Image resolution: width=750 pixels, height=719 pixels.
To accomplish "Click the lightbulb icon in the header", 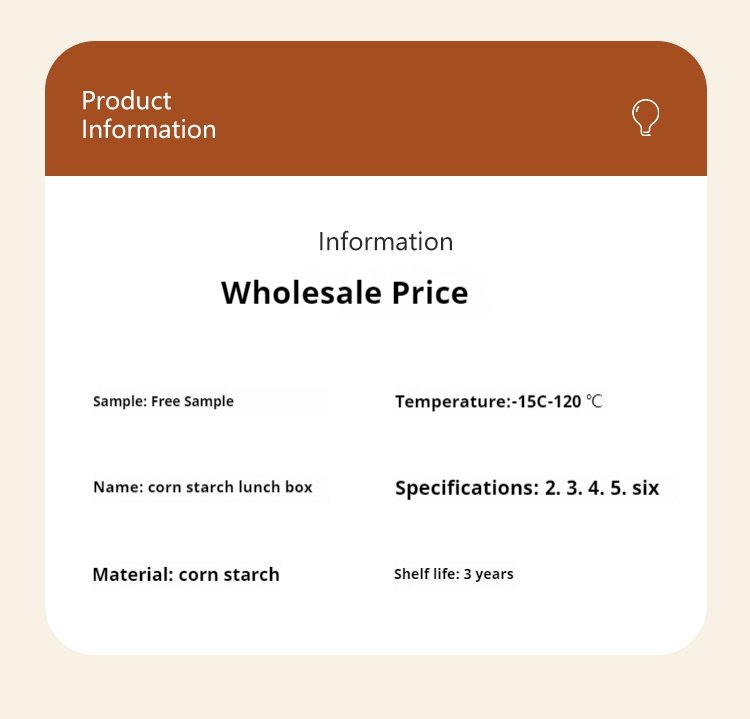I will point(646,117).
